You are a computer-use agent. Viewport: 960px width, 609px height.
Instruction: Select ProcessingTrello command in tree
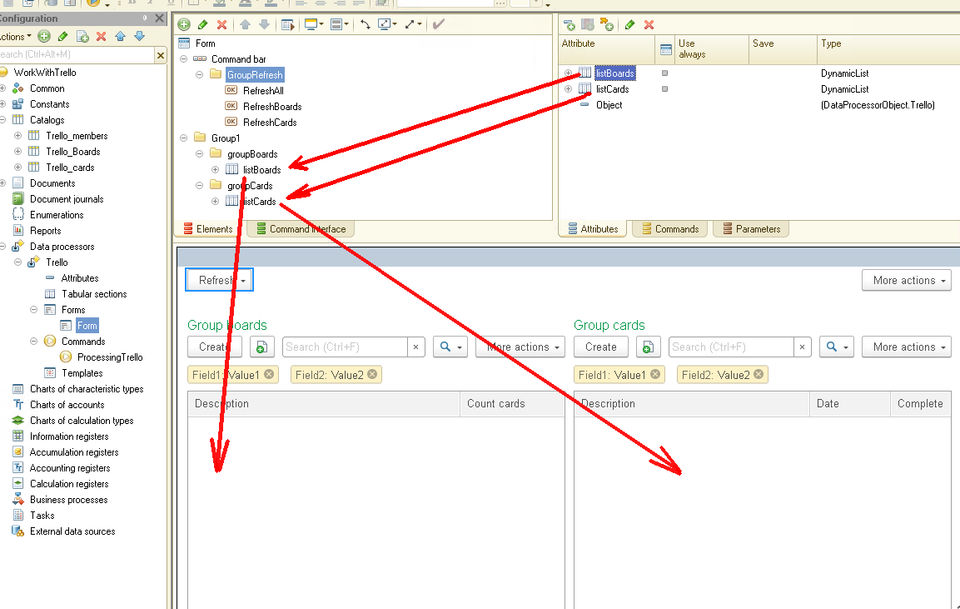click(x=110, y=357)
